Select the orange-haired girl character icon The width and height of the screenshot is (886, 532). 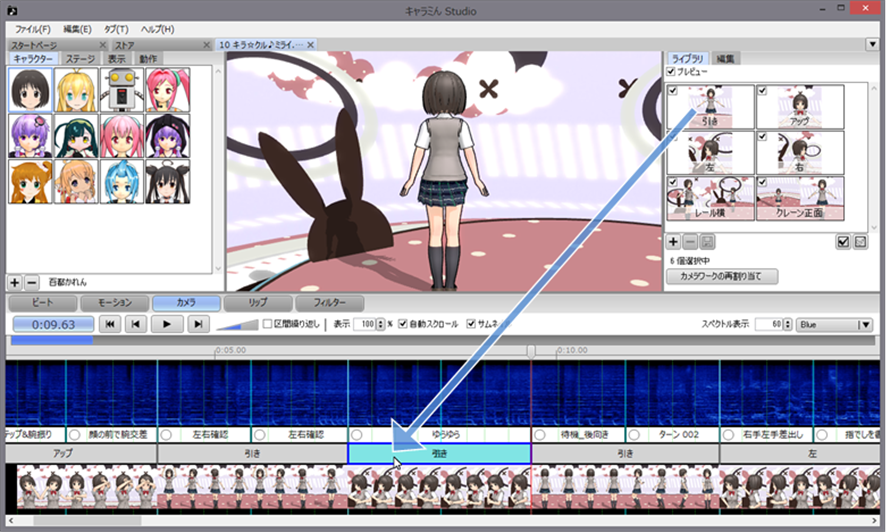[31, 181]
